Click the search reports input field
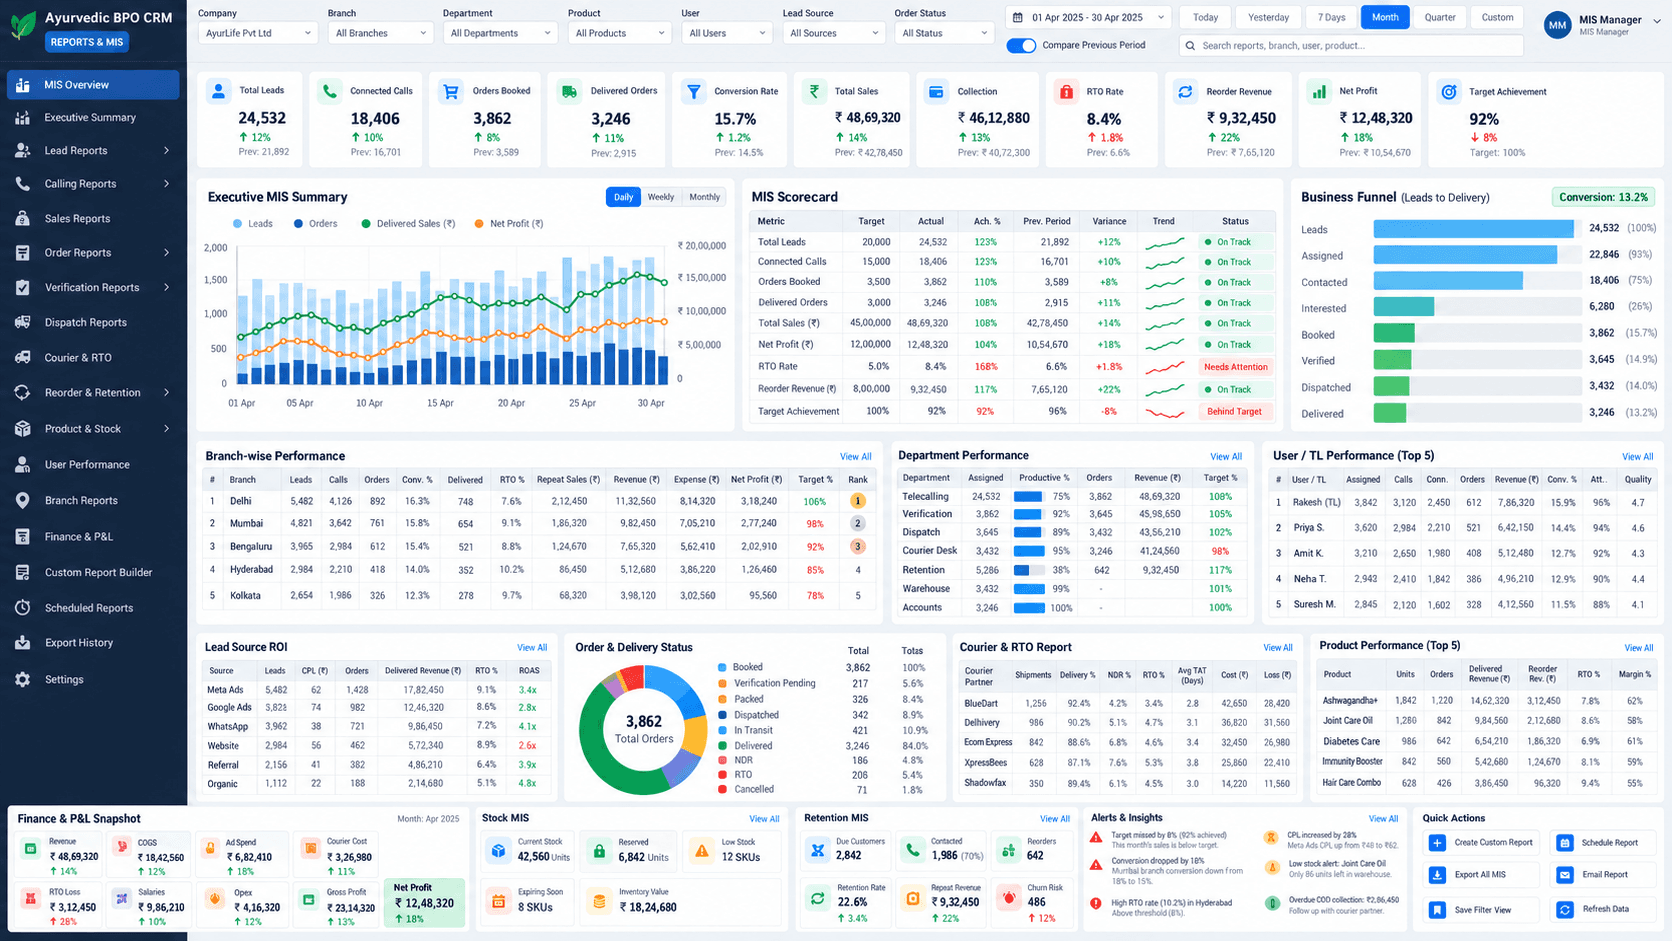This screenshot has height=941, width=1672. pos(1351,46)
